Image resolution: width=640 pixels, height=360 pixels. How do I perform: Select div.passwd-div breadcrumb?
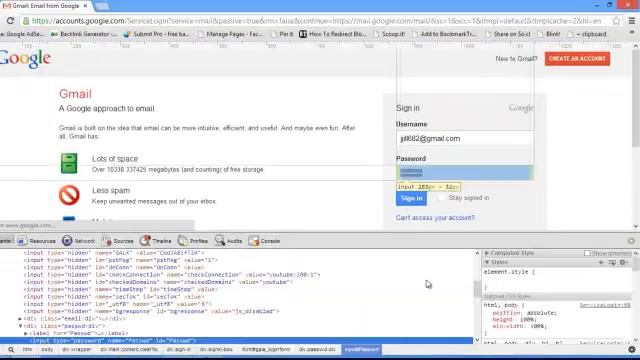(317, 349)
